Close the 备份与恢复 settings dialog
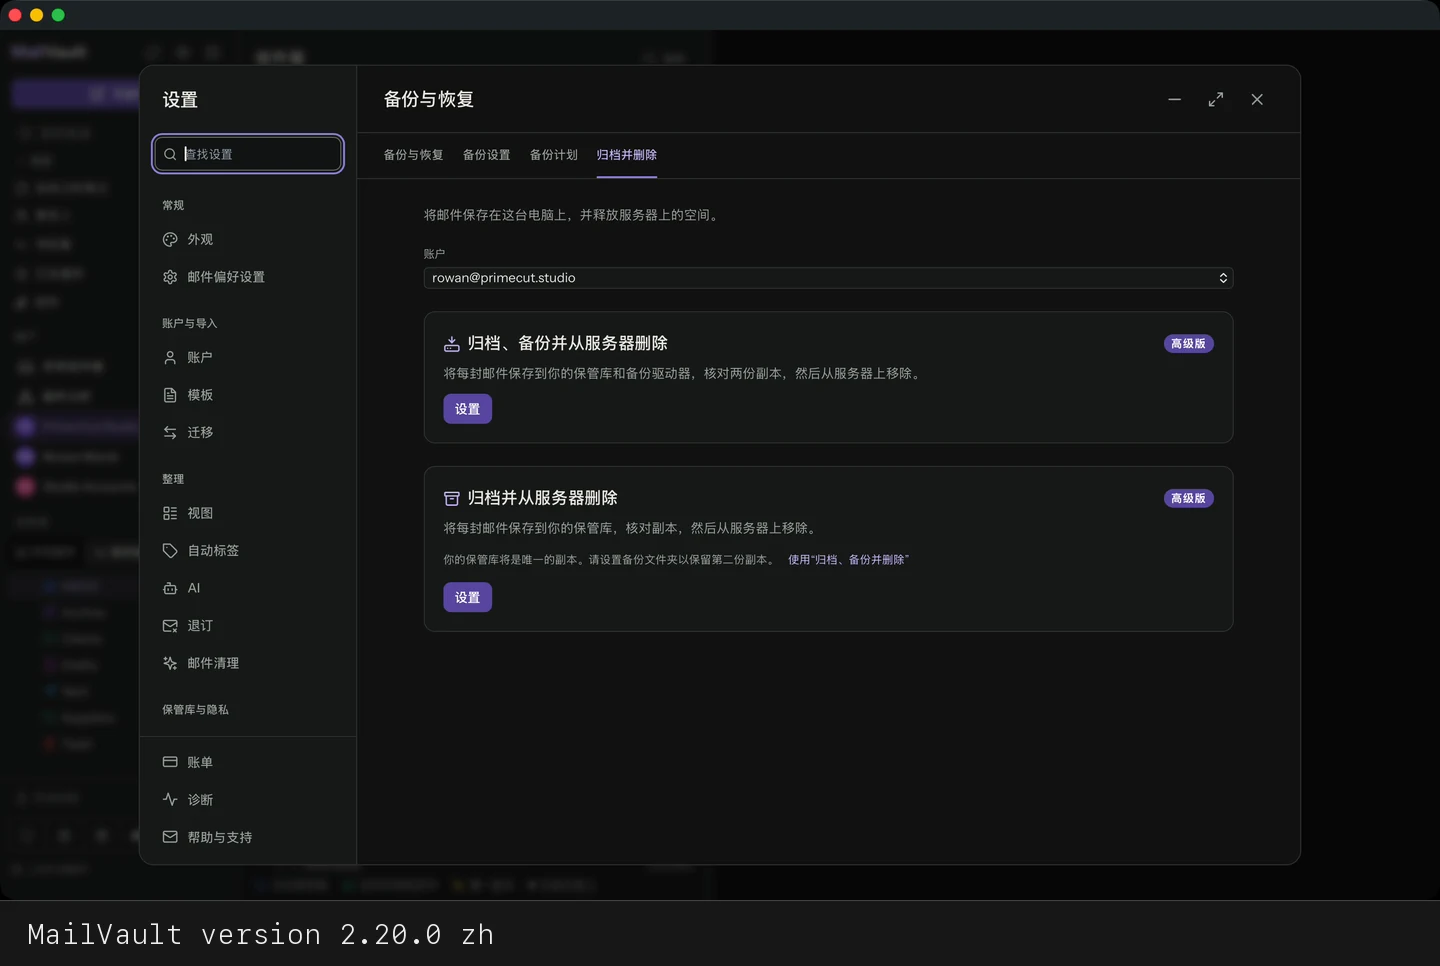Viewport: 1440px width, 966px height. point(1257,100)
